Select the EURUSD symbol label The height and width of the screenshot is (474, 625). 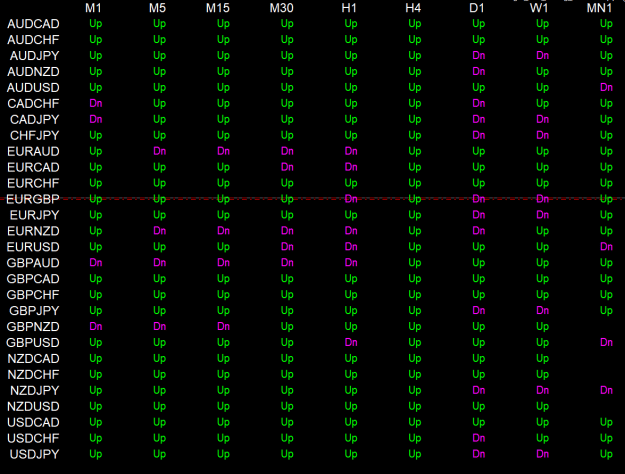tap(33, 247)
